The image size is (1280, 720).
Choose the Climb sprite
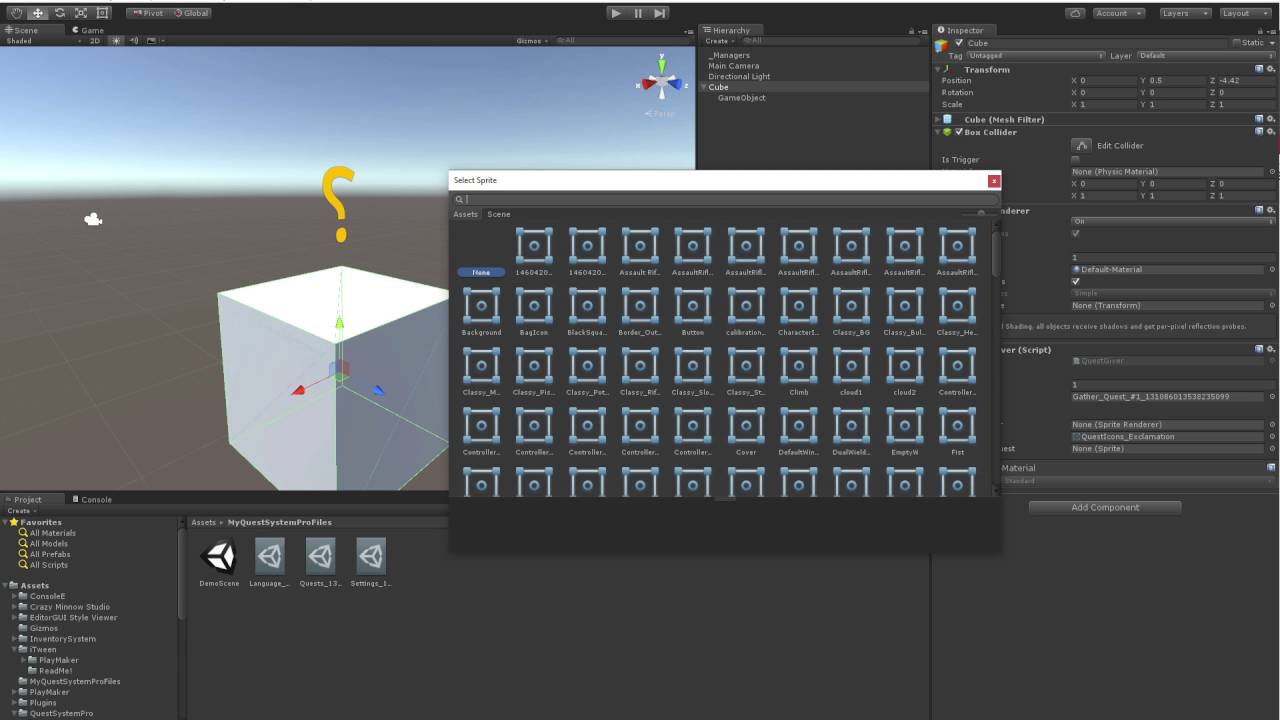pyautogui.click(x=799, y=372)
